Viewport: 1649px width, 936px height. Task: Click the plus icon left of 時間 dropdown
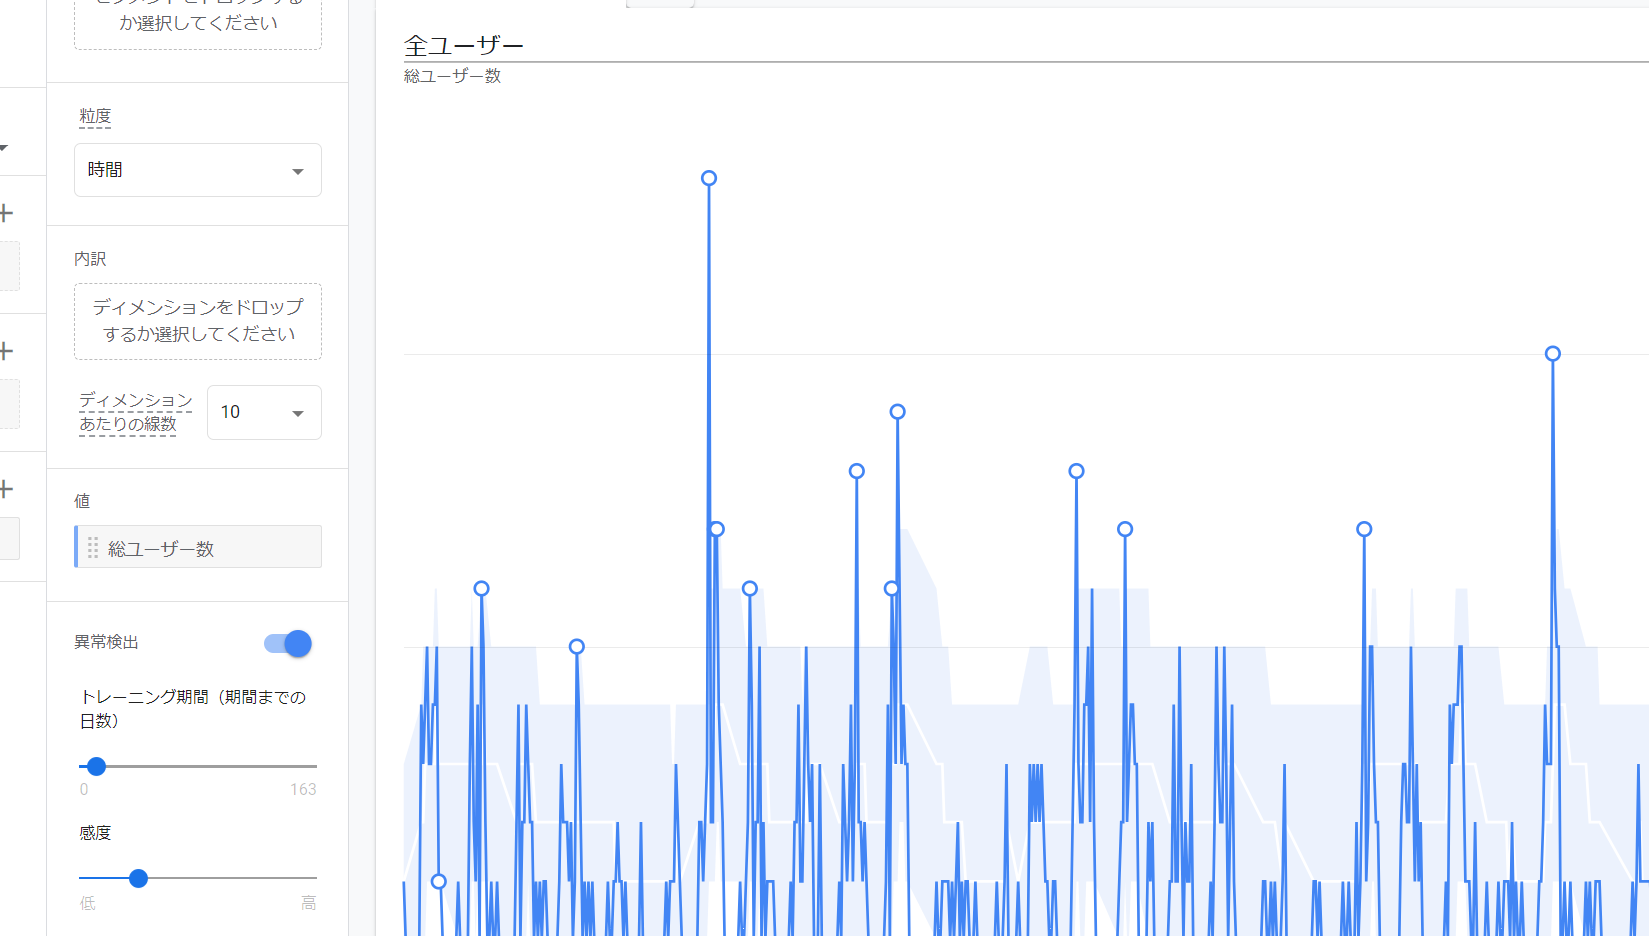coord(6,213)
